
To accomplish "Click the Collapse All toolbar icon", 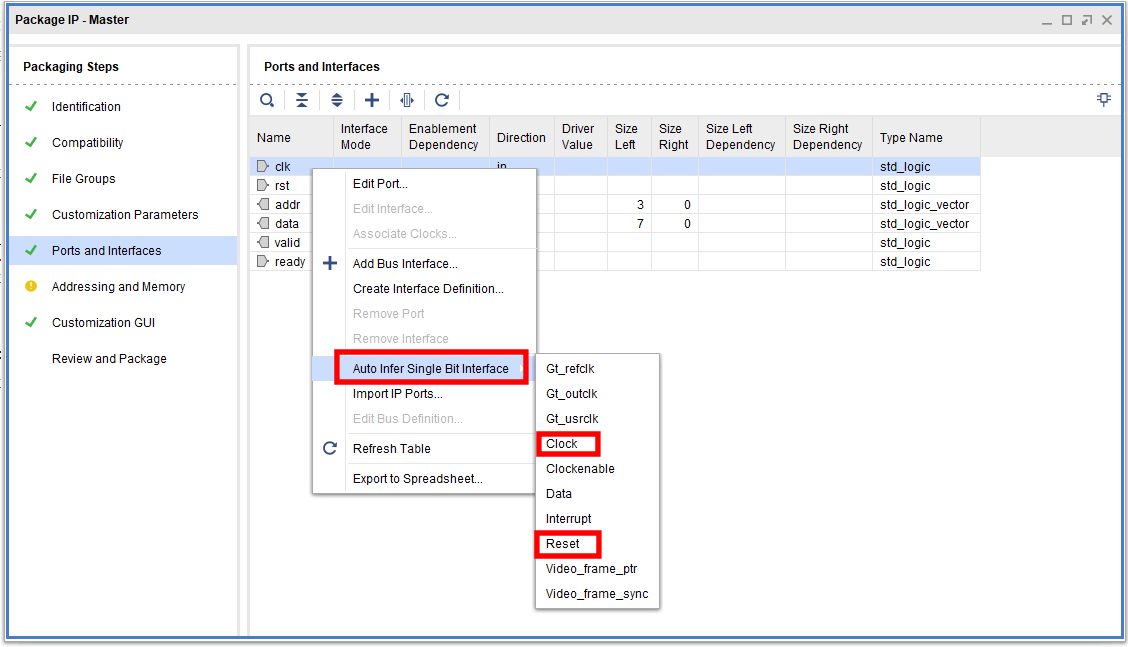I will coord(302,100).
